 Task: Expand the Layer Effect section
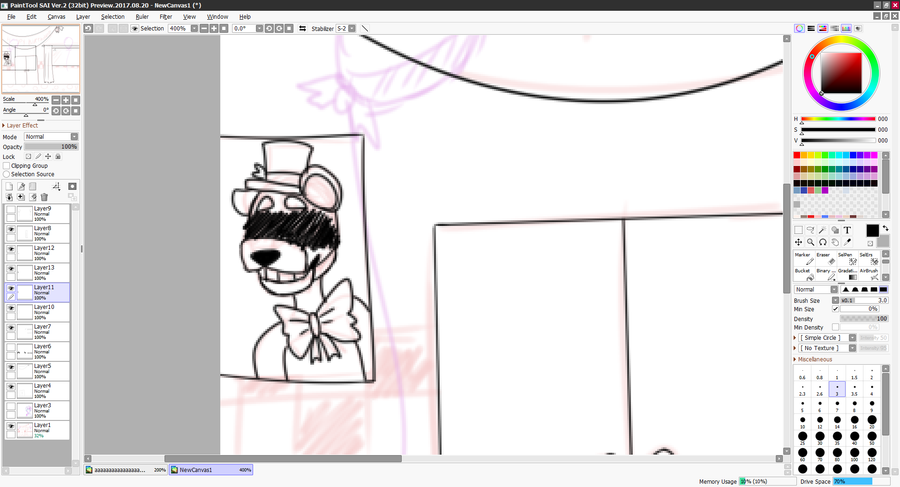(x=21, y=125)
